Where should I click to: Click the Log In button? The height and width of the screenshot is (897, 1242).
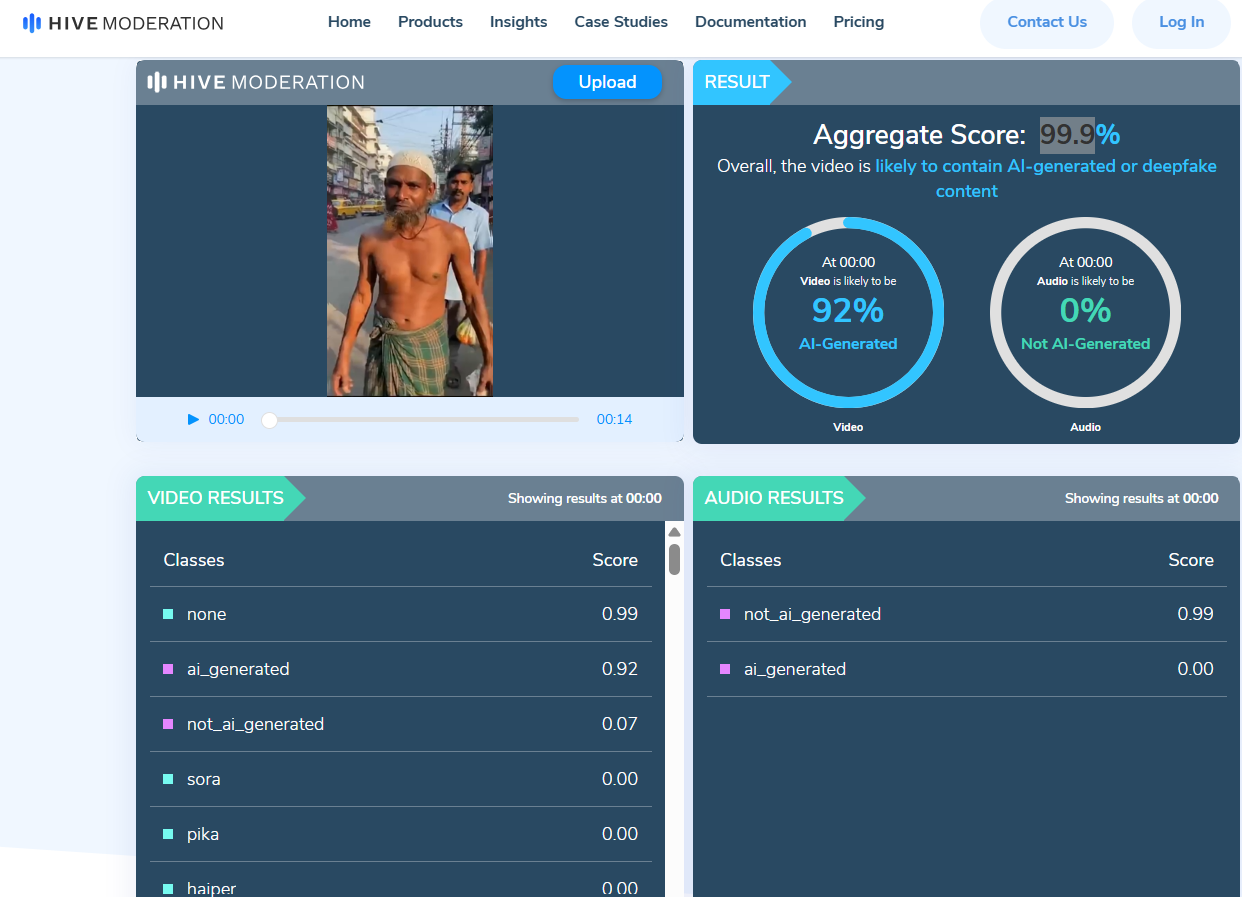pos(1181,23)
